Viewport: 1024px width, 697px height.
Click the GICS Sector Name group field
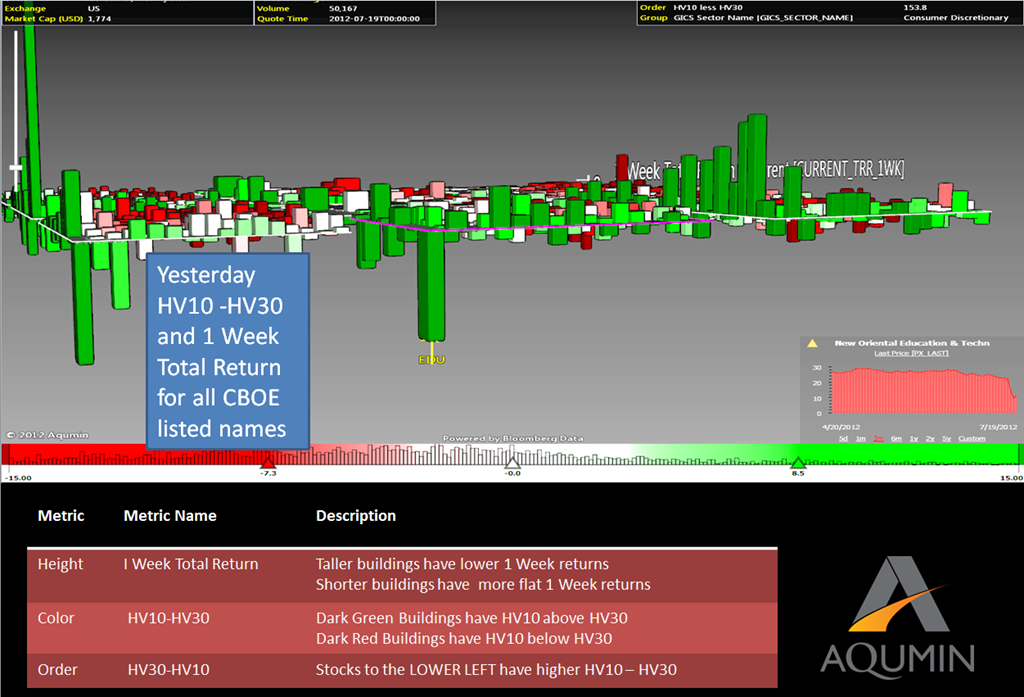[x=746, y=18]
